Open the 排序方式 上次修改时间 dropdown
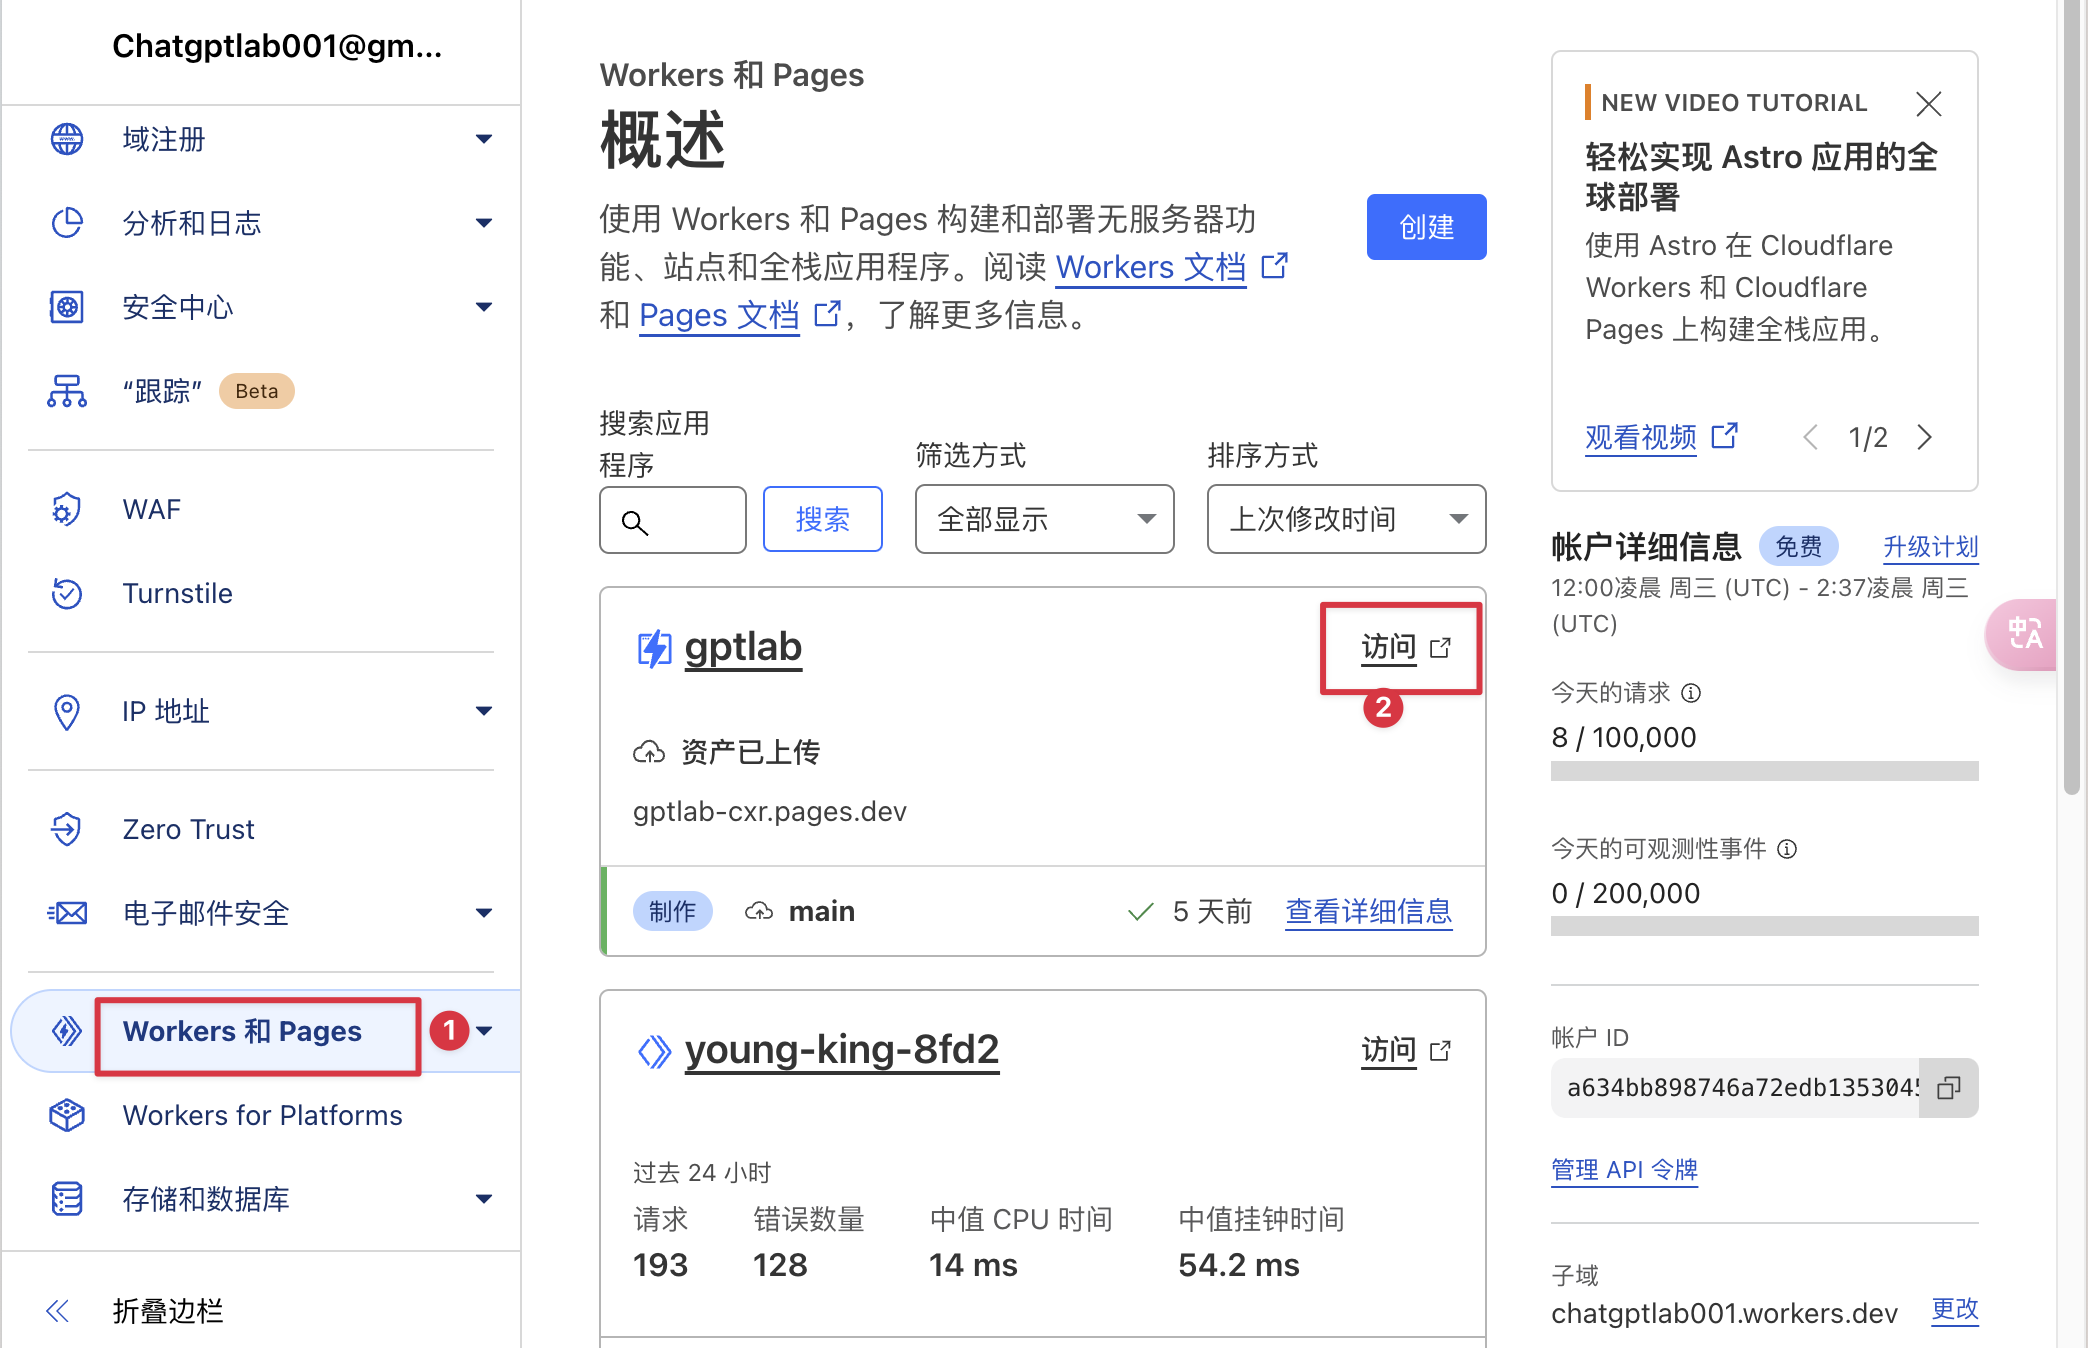The height and width of the screenshot is (1348, 2088). click(1346, 519)
